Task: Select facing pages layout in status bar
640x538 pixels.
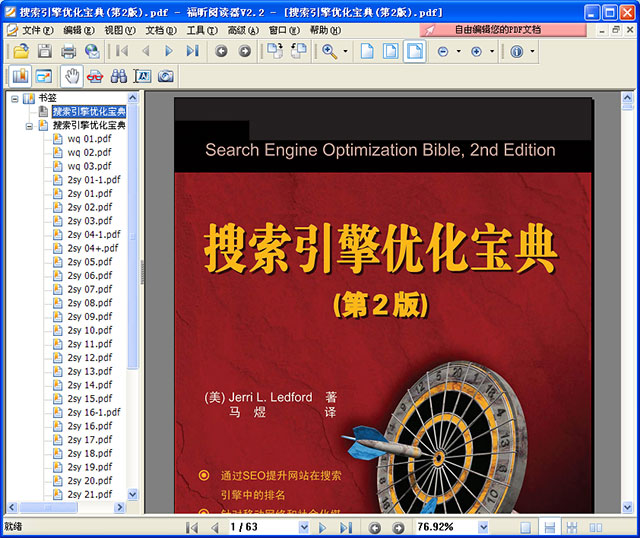Action: tap(596, 528)
